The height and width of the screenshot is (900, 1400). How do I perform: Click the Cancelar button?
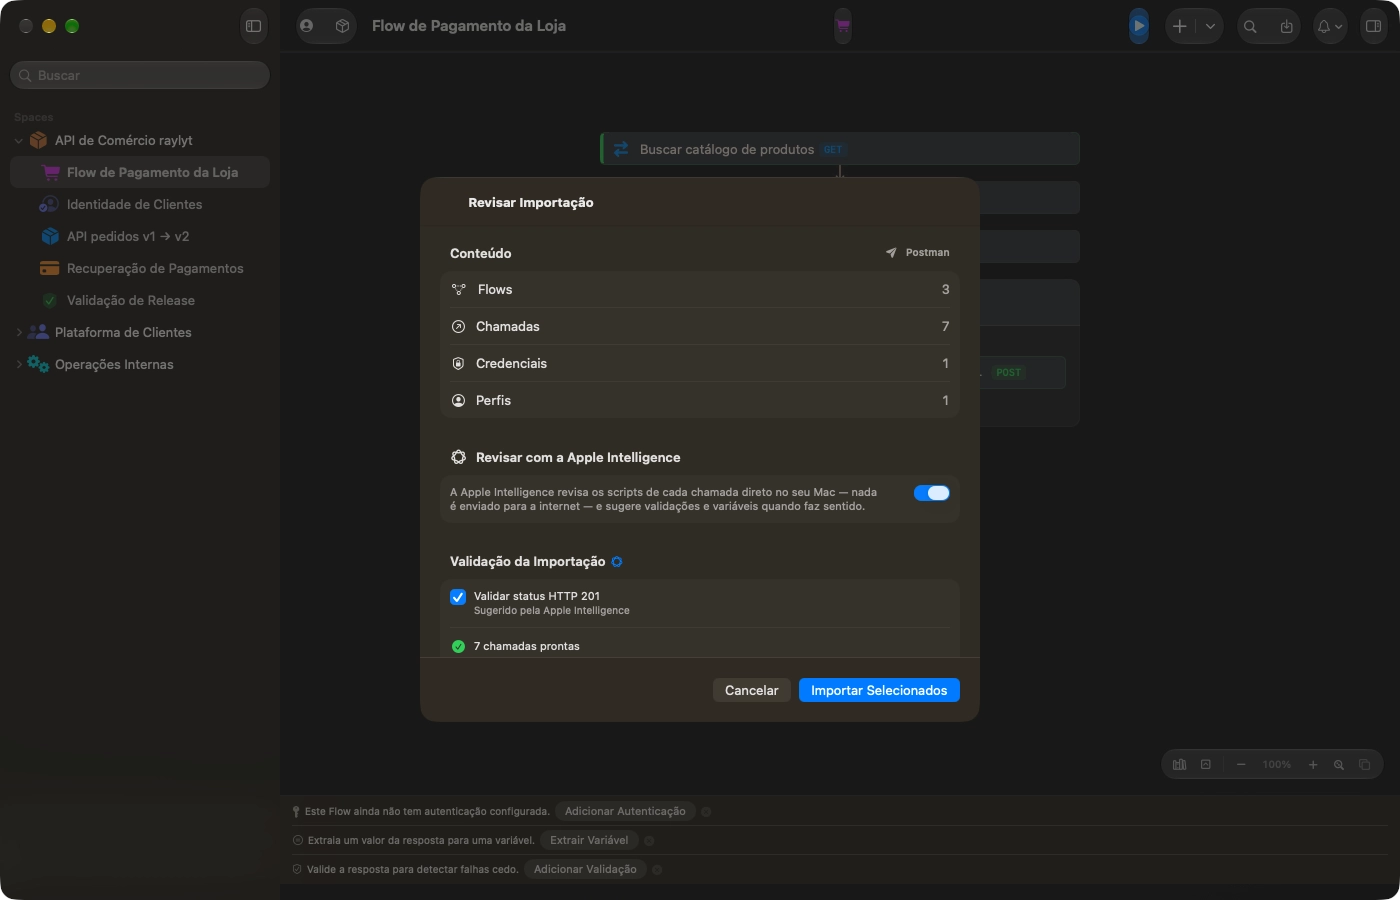click(x=752, y=690)
